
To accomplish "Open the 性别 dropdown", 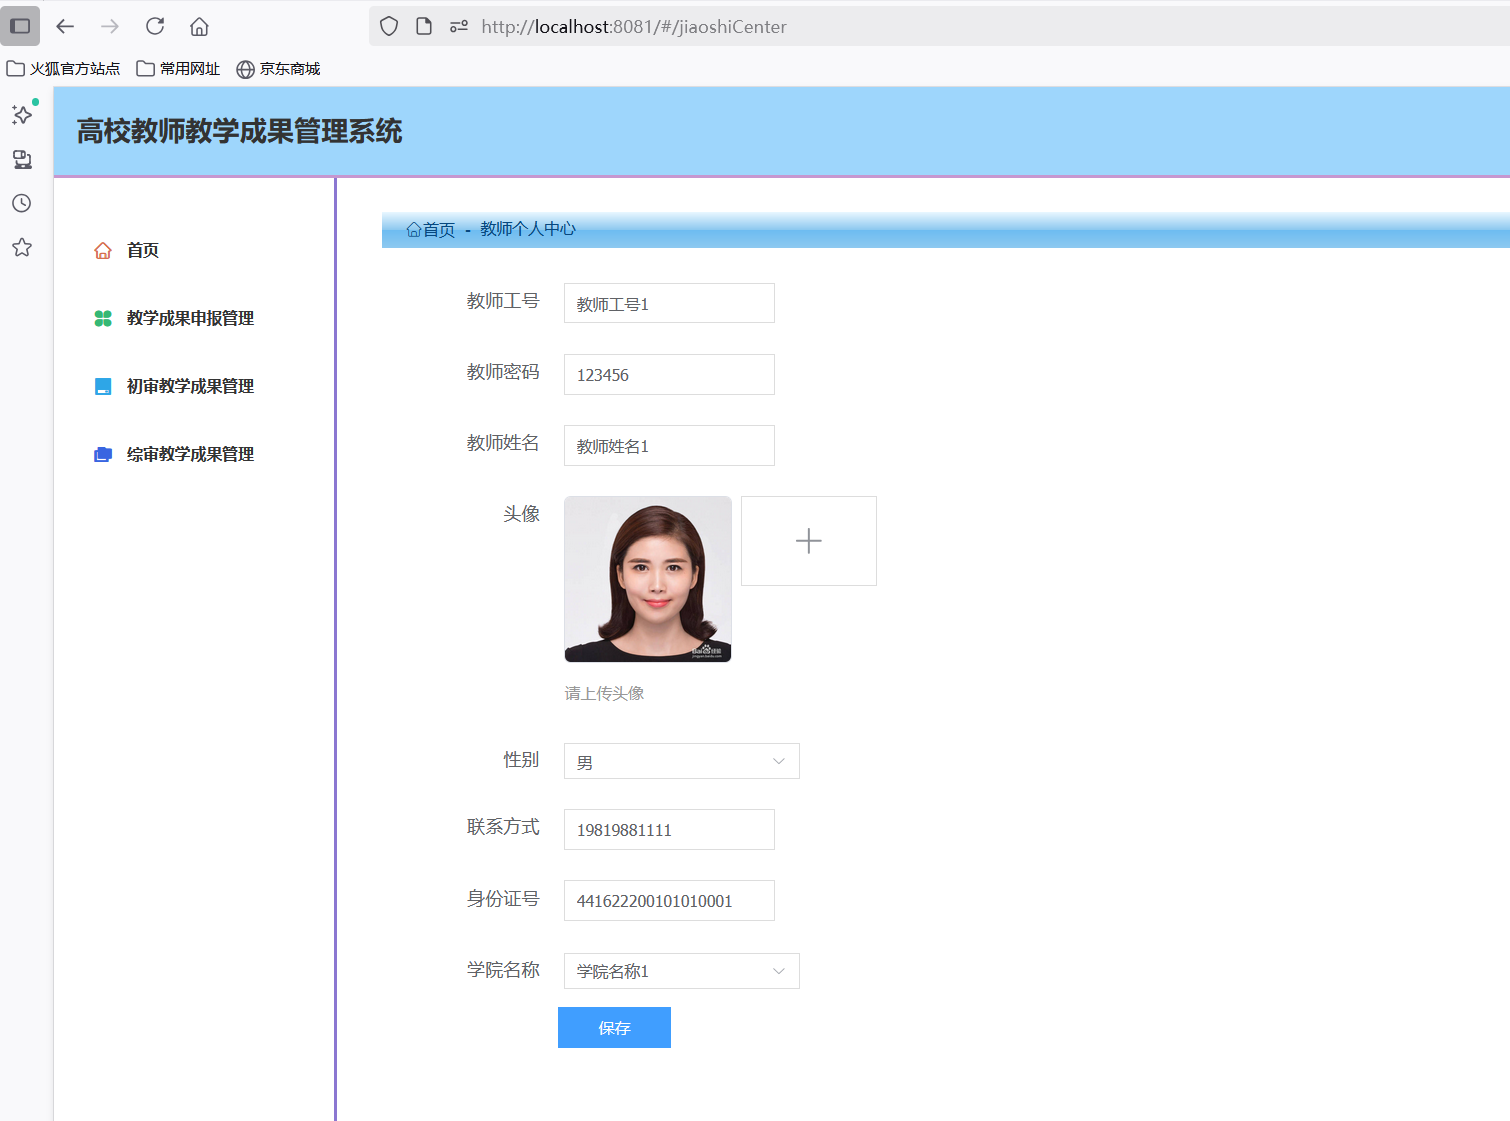I will (x=681, y=761).
